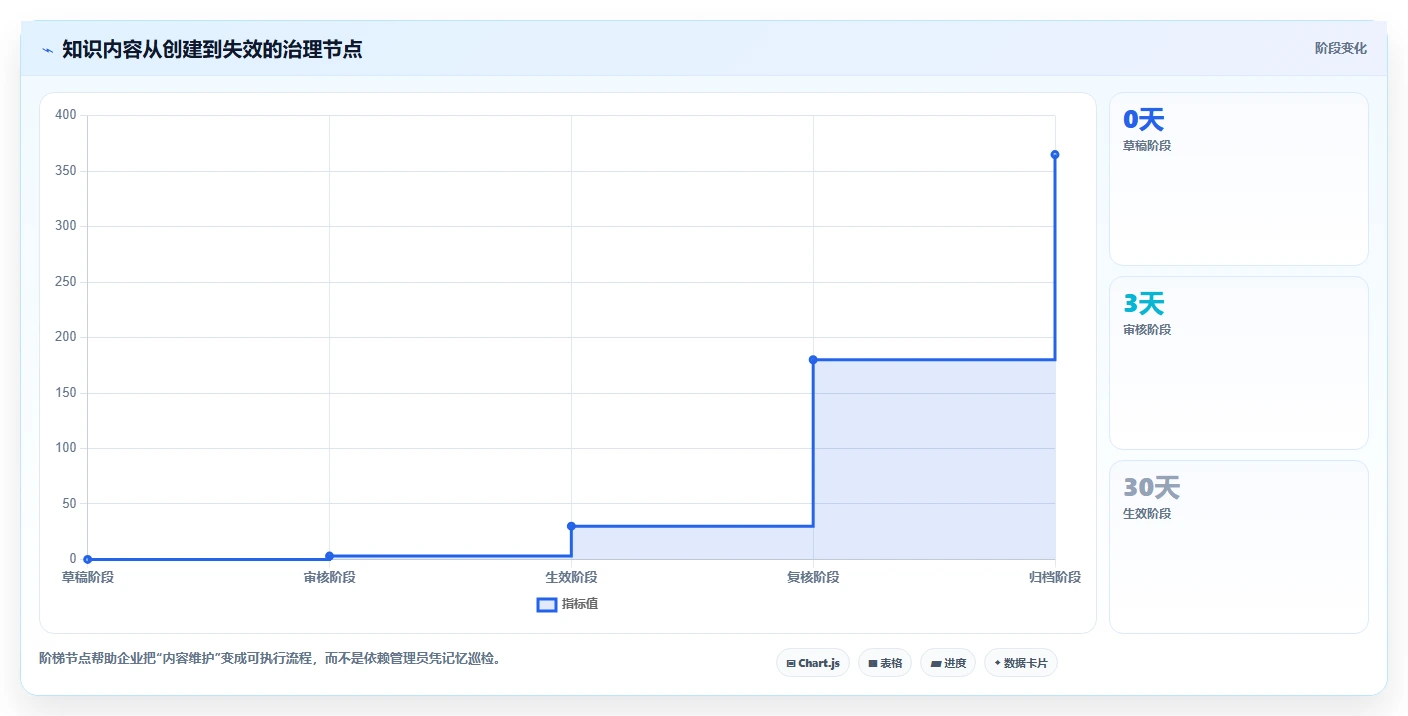Viewport: 1408px width, 716px height.
Task: Open the 0天 草稿阶段 card
Action: 1239,179
